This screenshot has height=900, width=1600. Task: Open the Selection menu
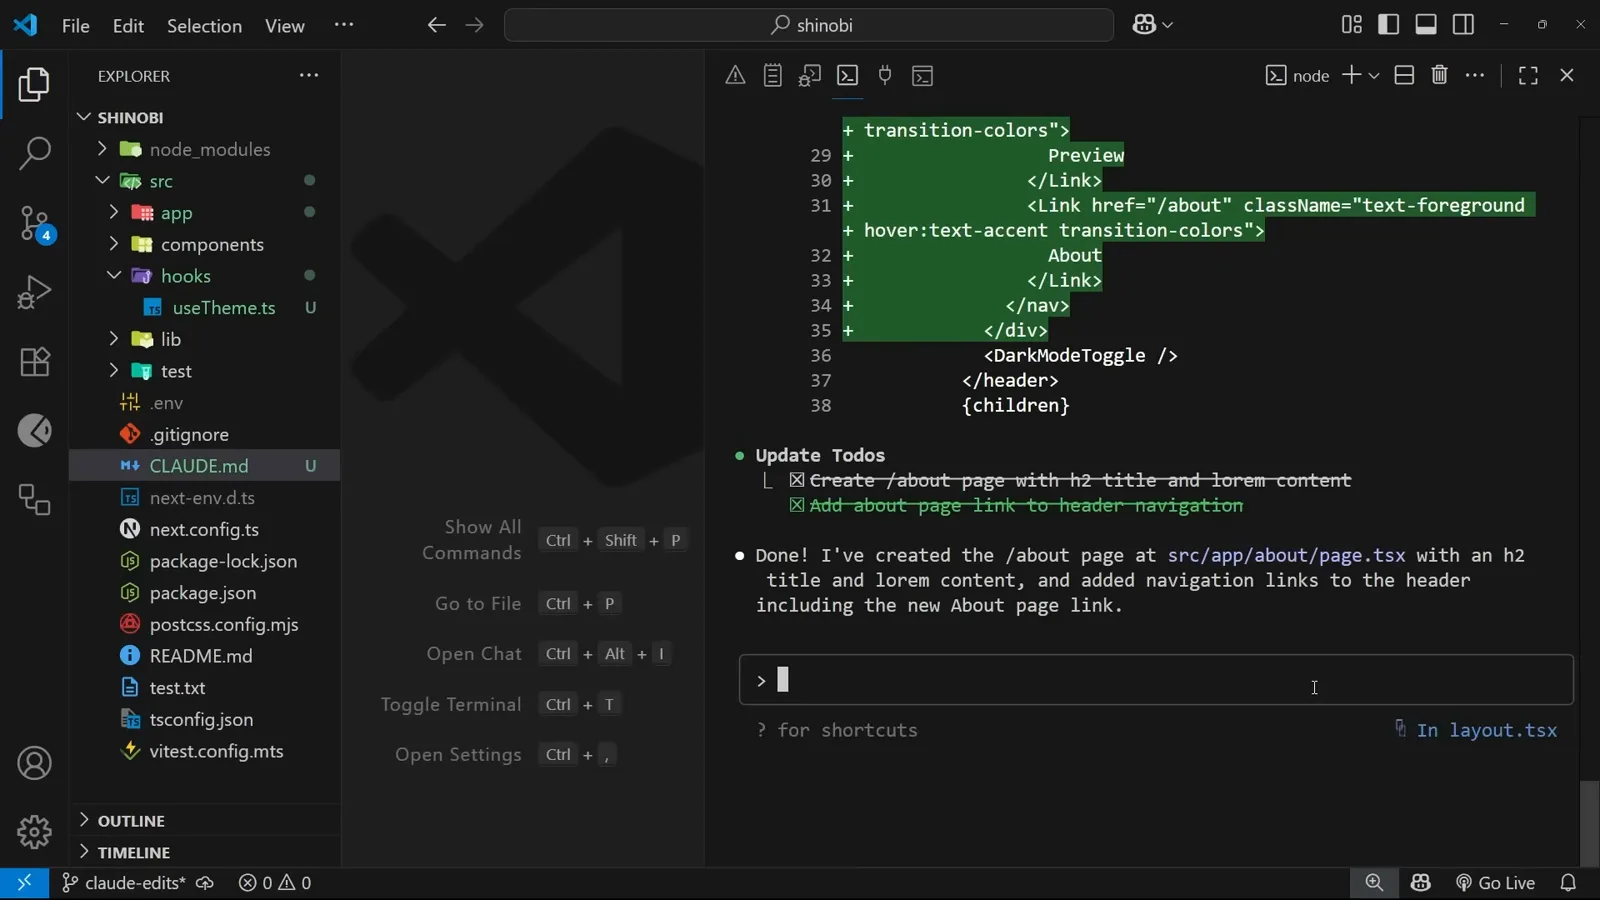(x=204, y=26)
